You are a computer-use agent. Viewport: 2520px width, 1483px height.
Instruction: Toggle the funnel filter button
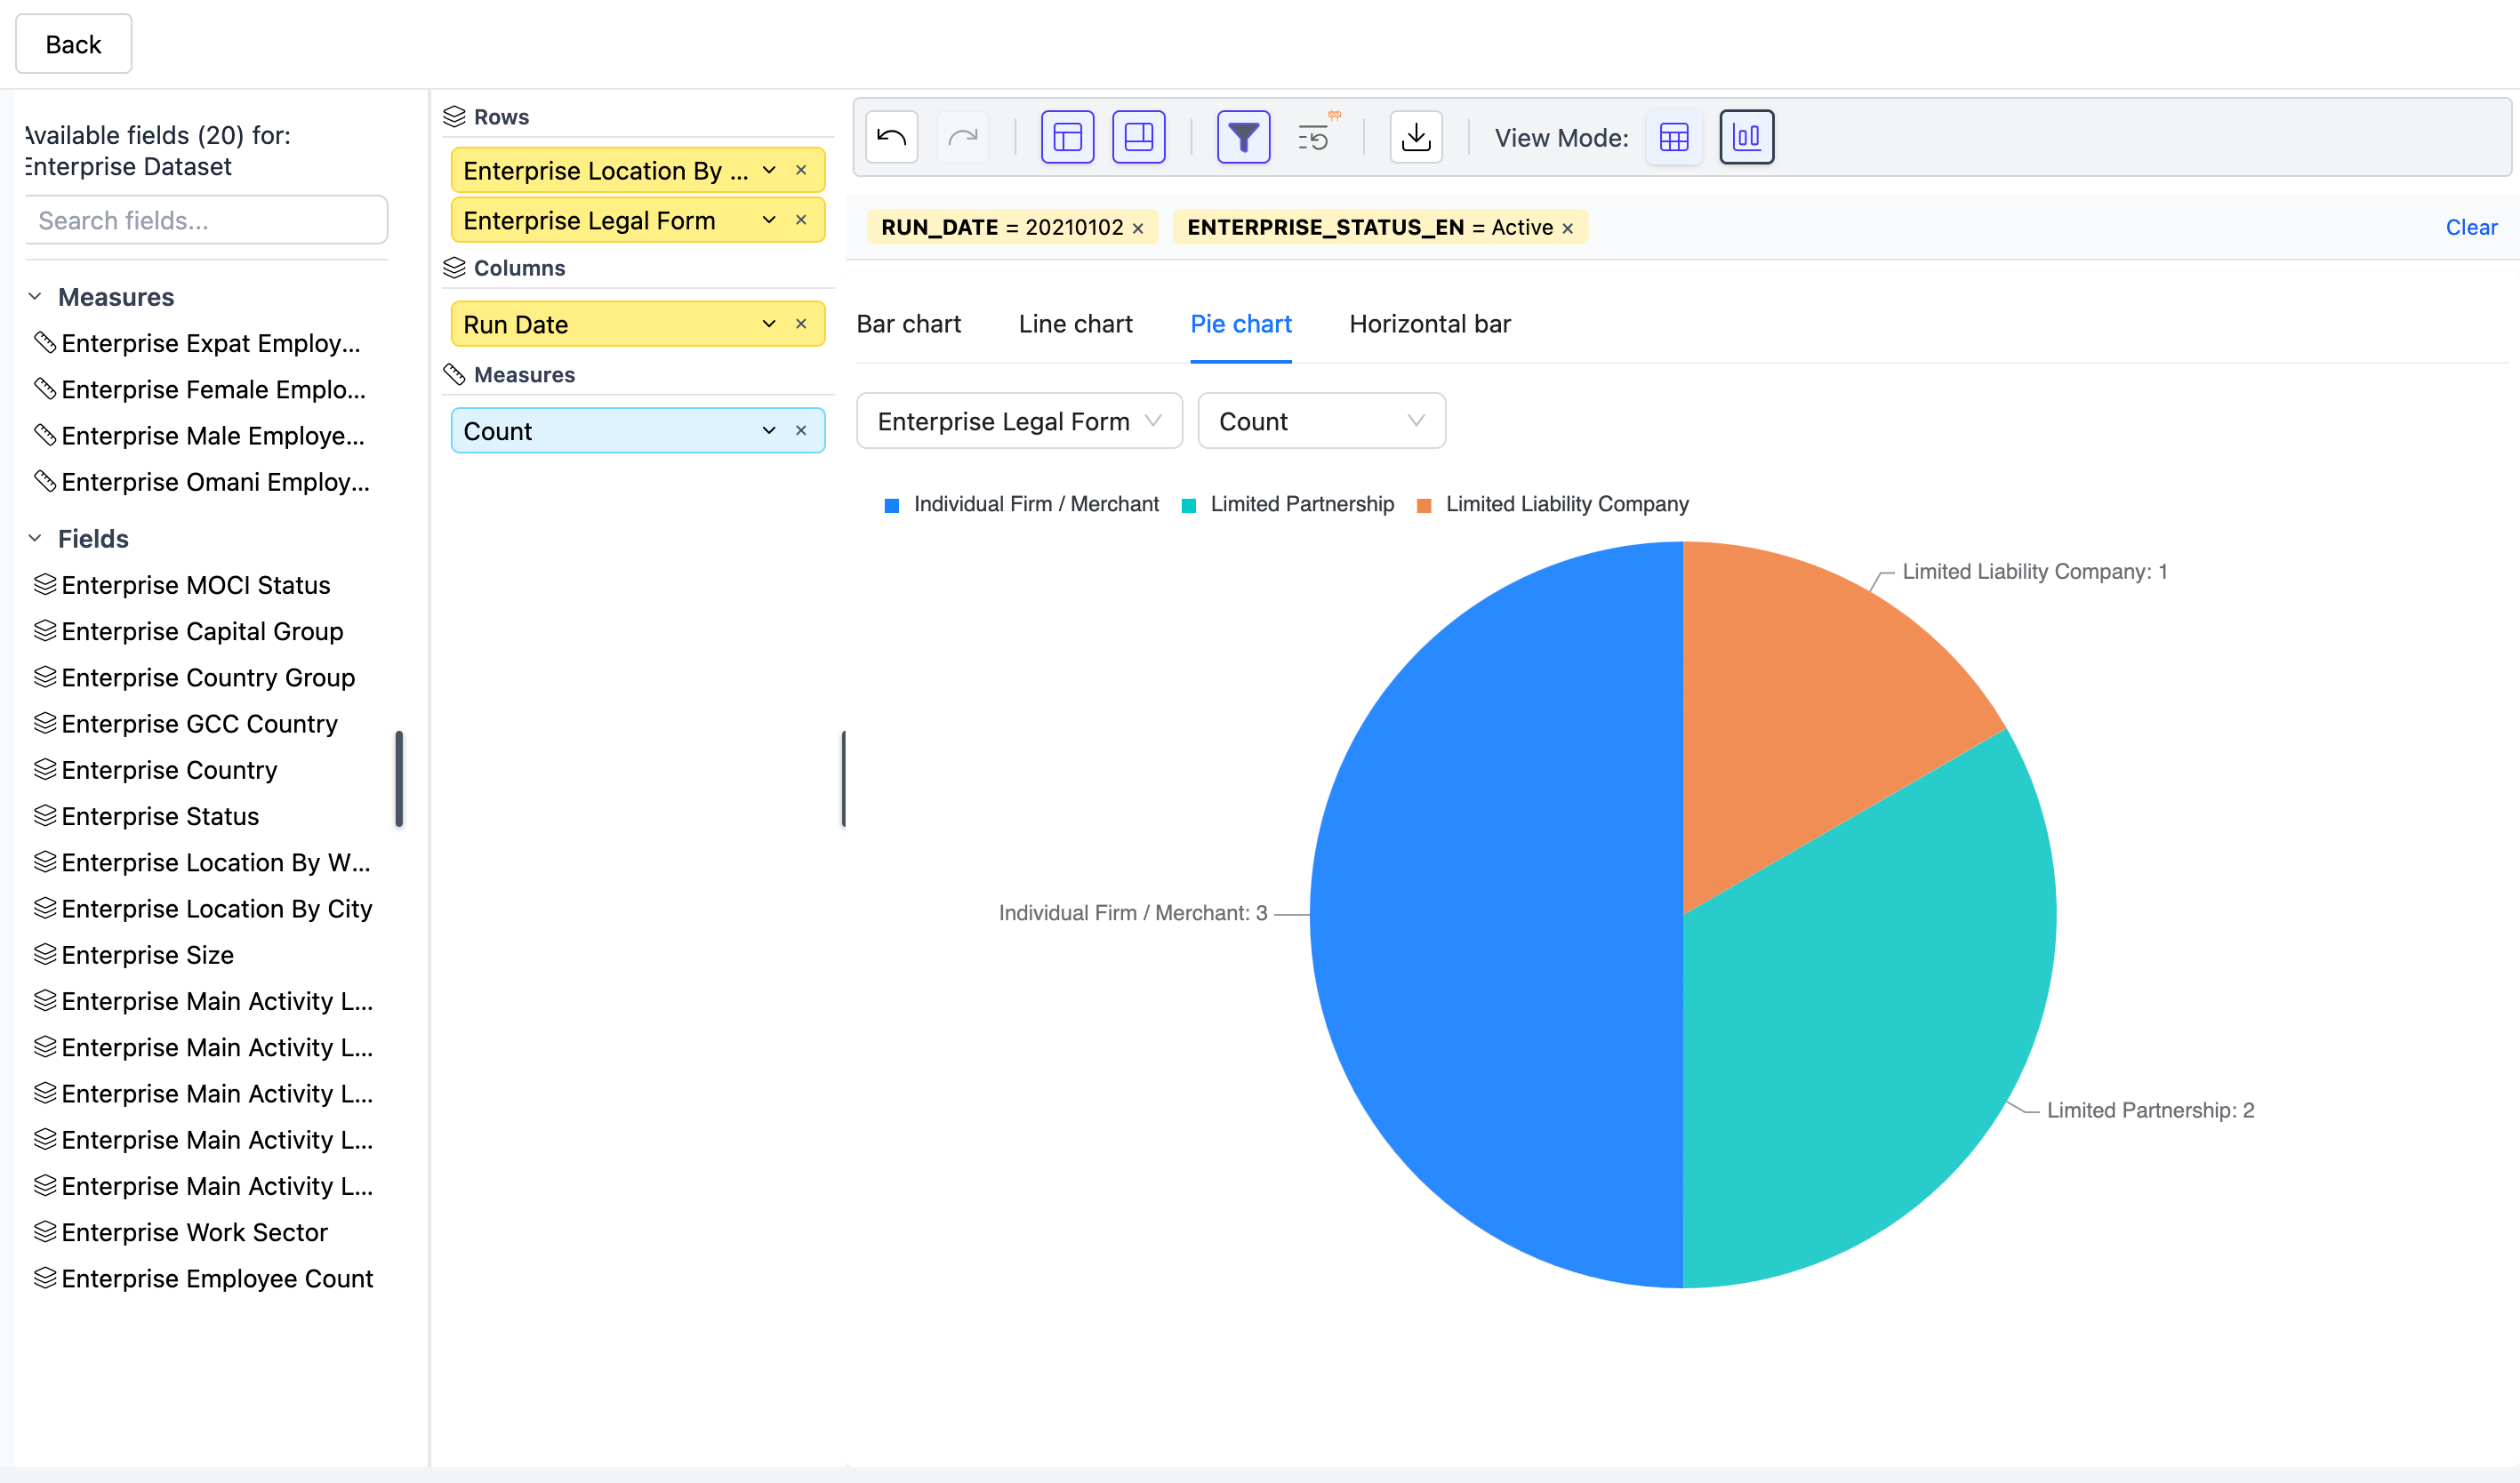(x=1243, y=137)
